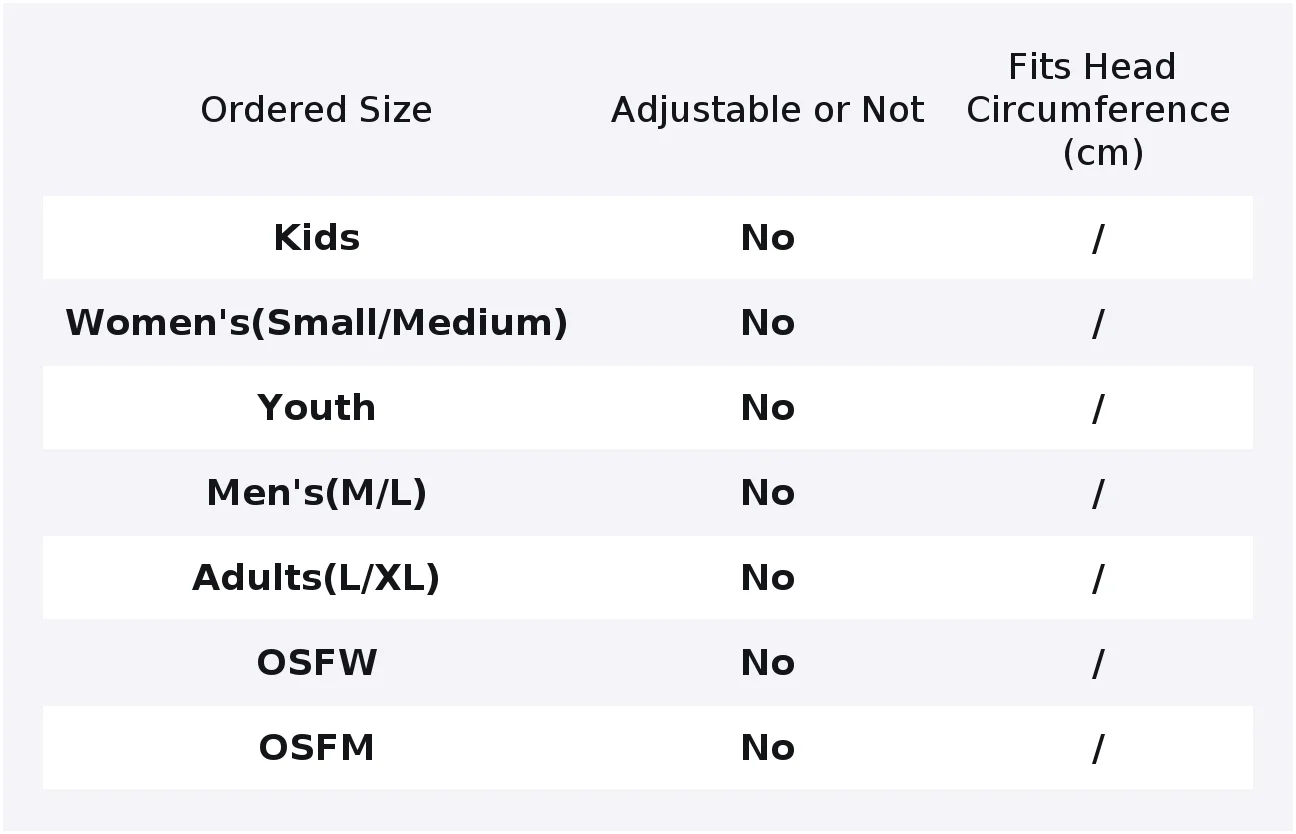Click the slash in Adults(L/XL) row
This screenshot has height=834, width=1296.
click(x=1098, y=578)
